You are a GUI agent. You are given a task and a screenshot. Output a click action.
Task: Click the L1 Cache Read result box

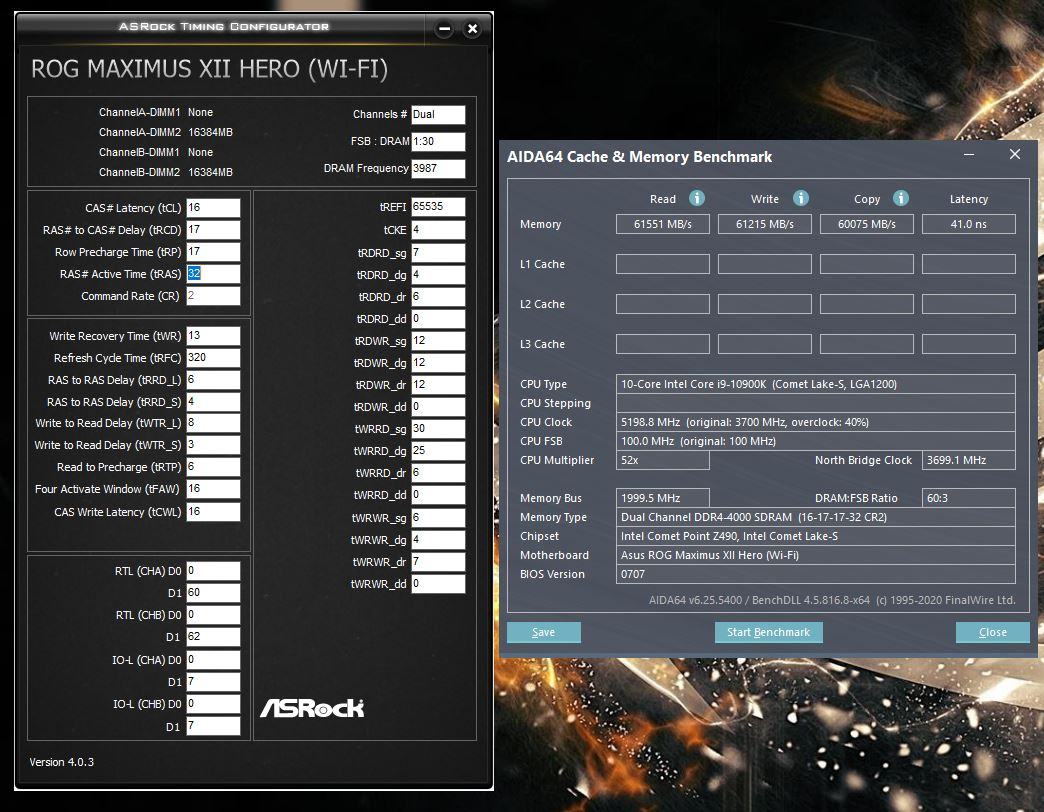662,264
